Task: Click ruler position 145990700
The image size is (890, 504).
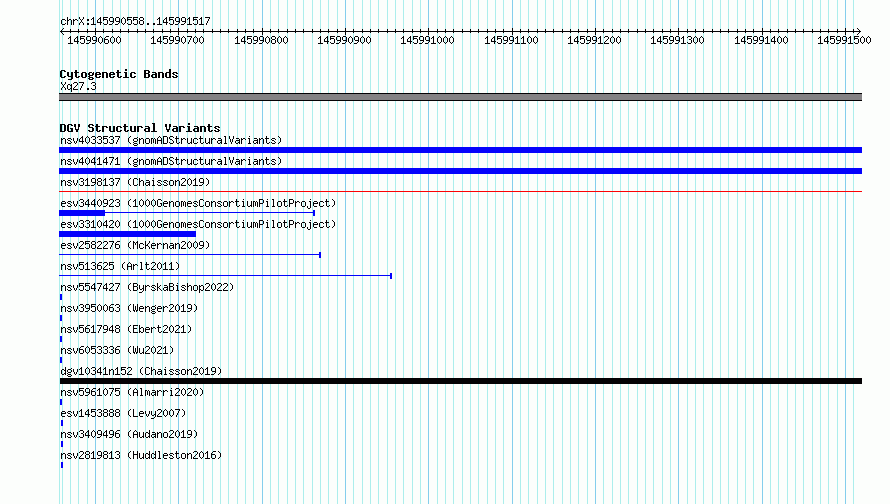Action: pyautogui.click(x=177, y=40)
